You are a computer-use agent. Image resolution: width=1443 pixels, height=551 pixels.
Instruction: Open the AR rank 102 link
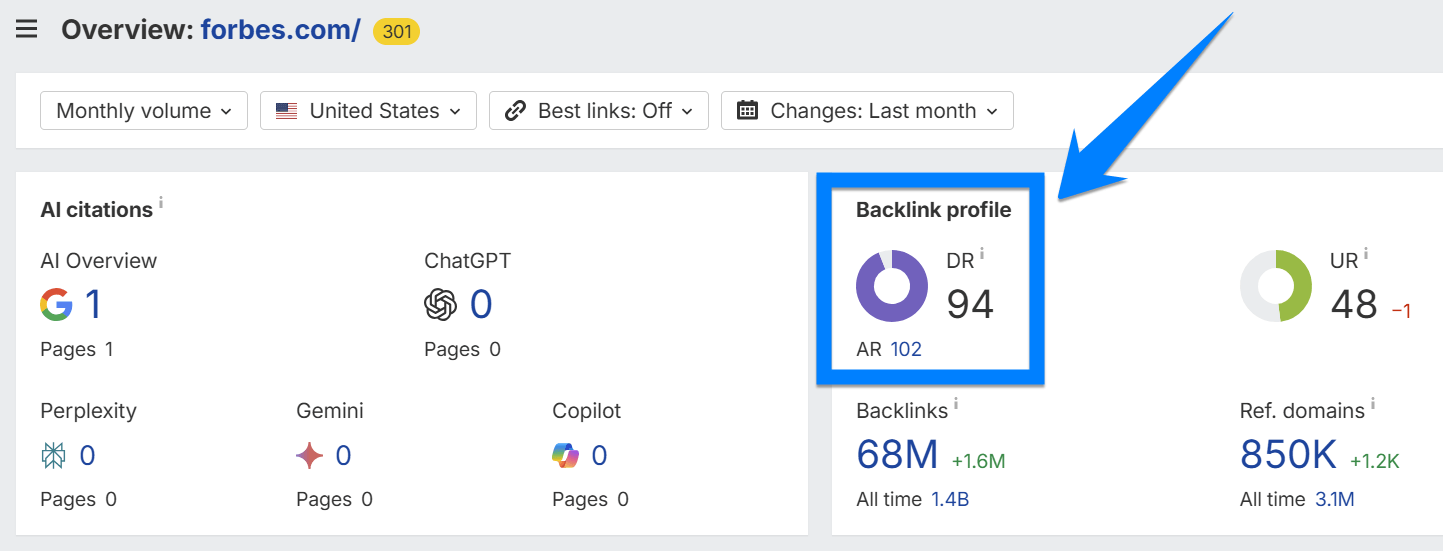point(906,350)
